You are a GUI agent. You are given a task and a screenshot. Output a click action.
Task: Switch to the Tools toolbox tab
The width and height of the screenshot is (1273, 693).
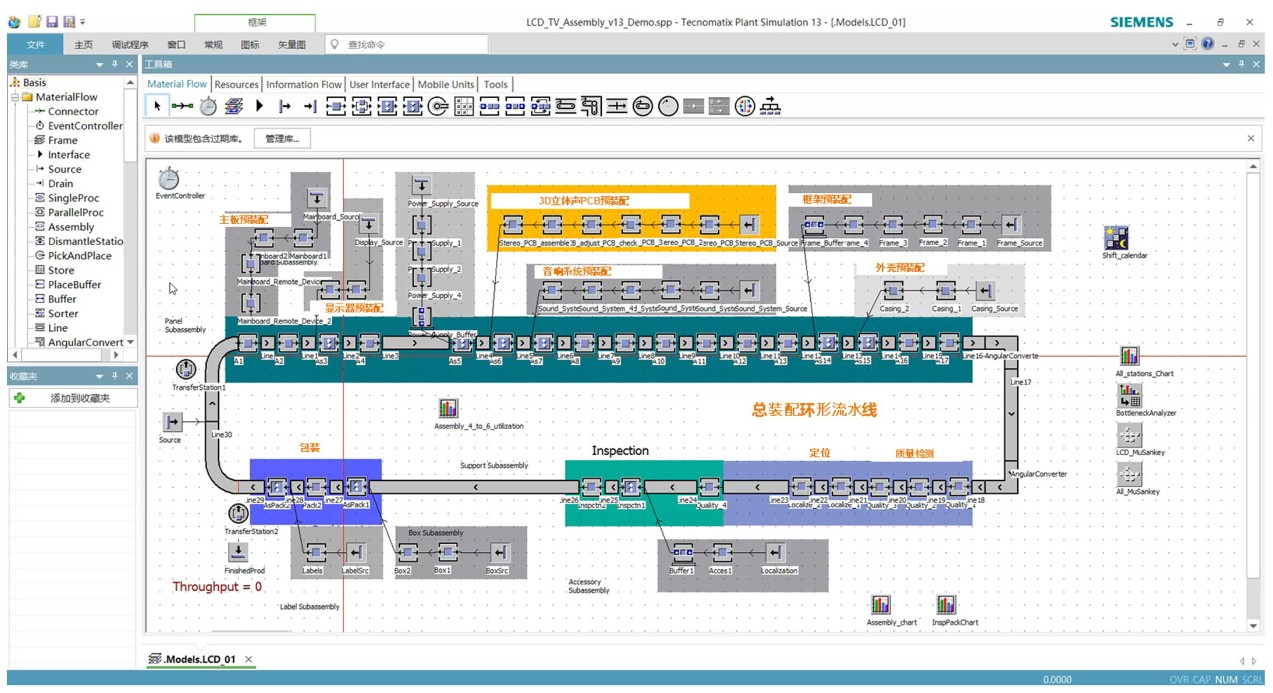click(x=496, y=84)
